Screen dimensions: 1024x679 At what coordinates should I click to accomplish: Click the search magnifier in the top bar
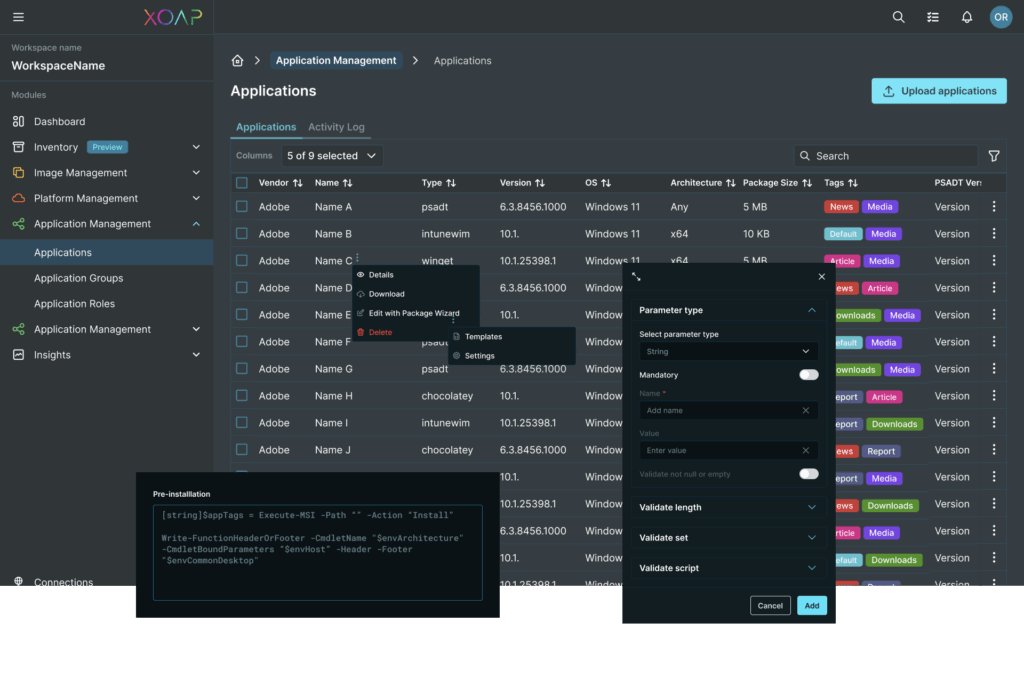click(x=898, y=16)
